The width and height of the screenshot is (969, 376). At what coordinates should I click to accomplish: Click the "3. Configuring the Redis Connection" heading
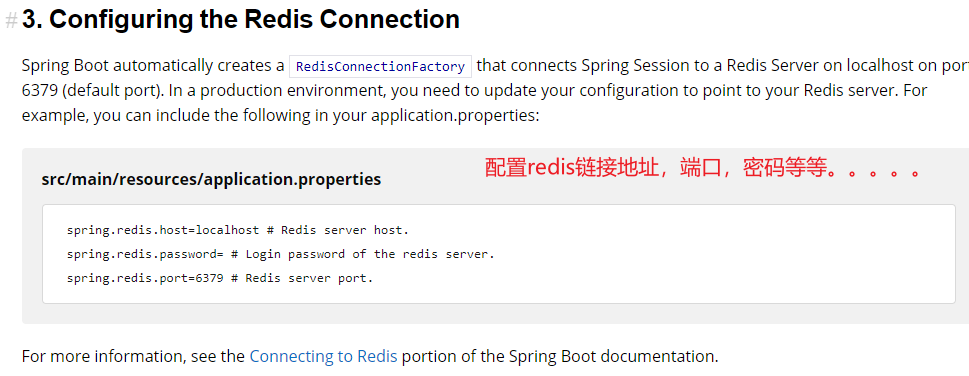(x=240, y=20)
